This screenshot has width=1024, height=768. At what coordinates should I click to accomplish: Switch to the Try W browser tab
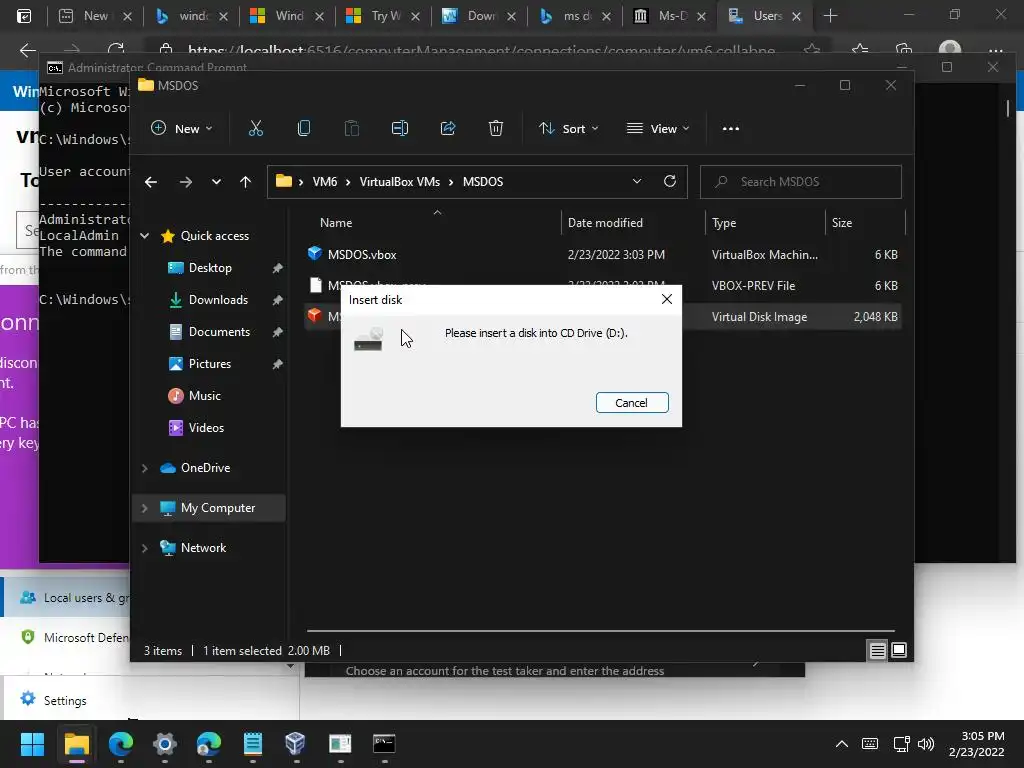point(383,16)
